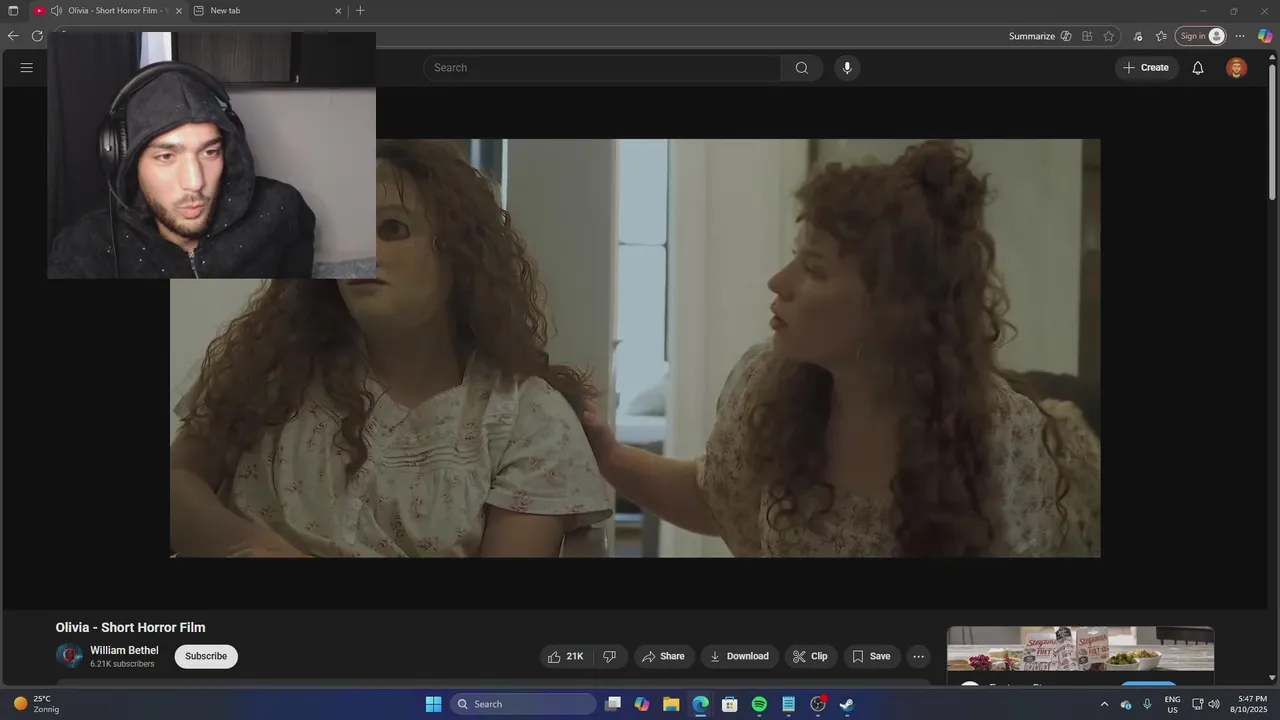Open File Explorer from taskbar
Screen dimensions: 1280x720
pos(671,704)
